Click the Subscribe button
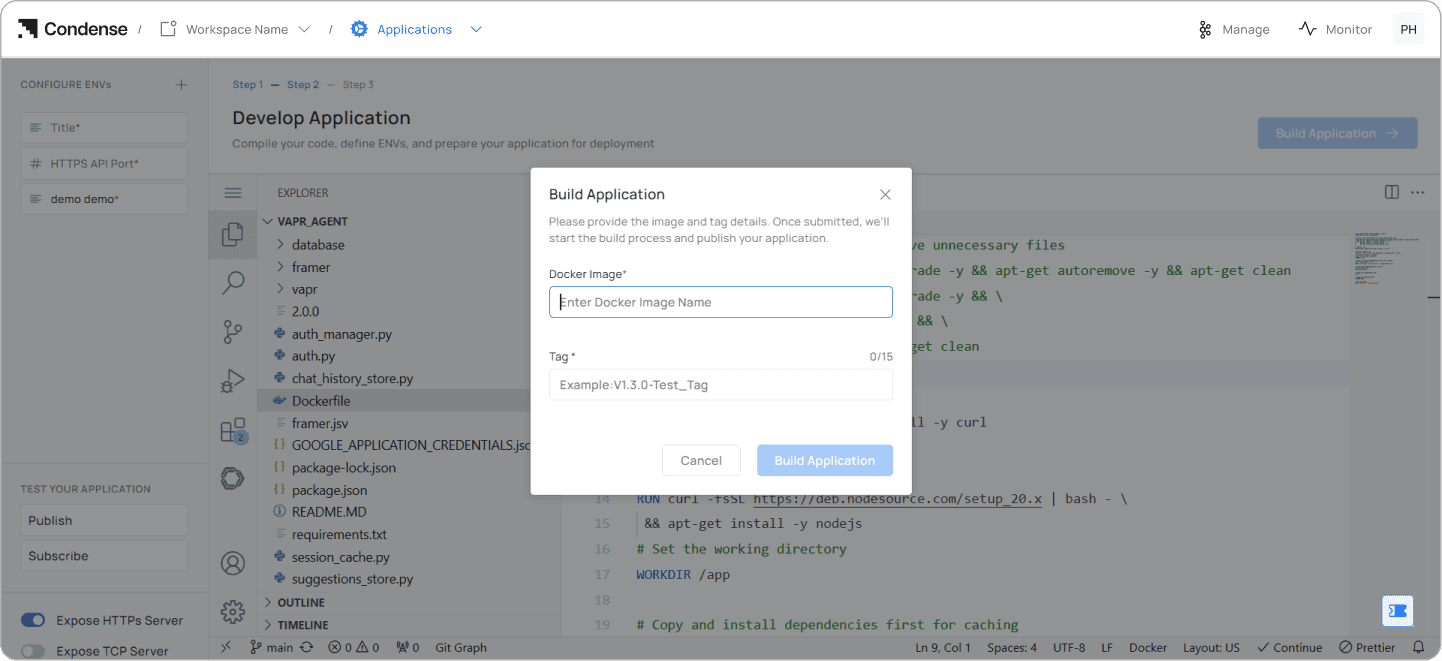Screen dimensions: 1442x661 (104, 556)
